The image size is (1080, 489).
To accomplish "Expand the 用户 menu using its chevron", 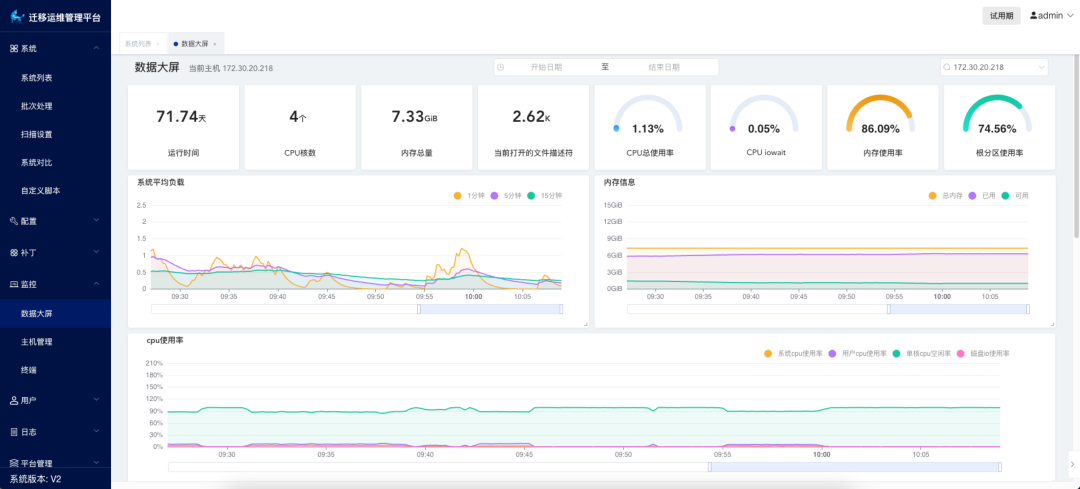I will click(96, 399).
